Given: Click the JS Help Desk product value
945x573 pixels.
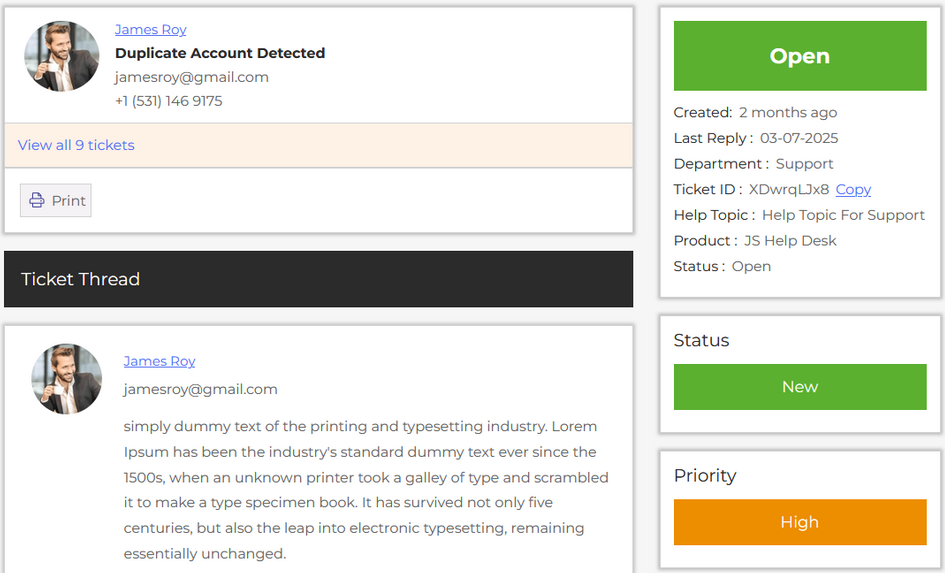Looking at the screenshot, I should point(790,241).
